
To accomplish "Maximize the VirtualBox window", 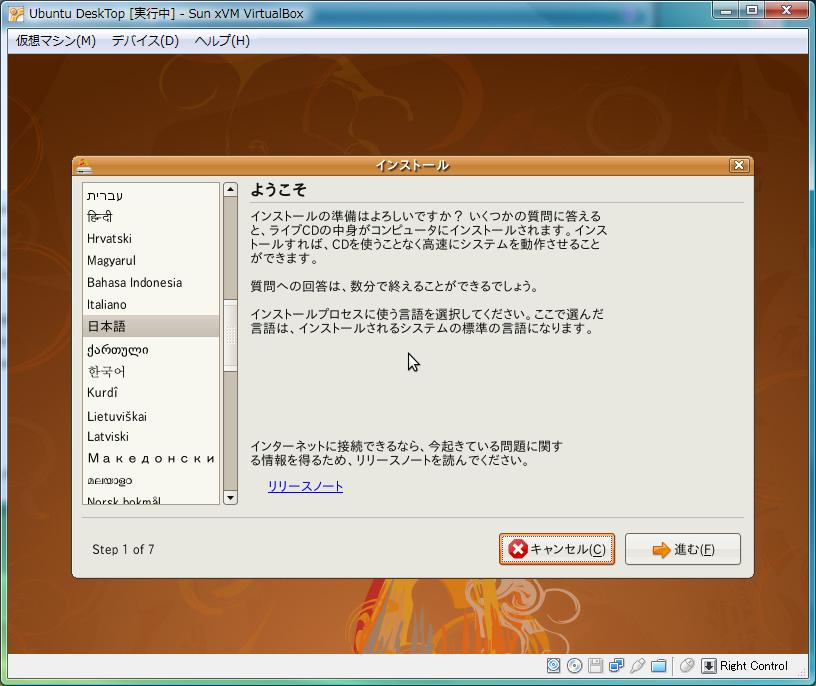I will point(752,10).
